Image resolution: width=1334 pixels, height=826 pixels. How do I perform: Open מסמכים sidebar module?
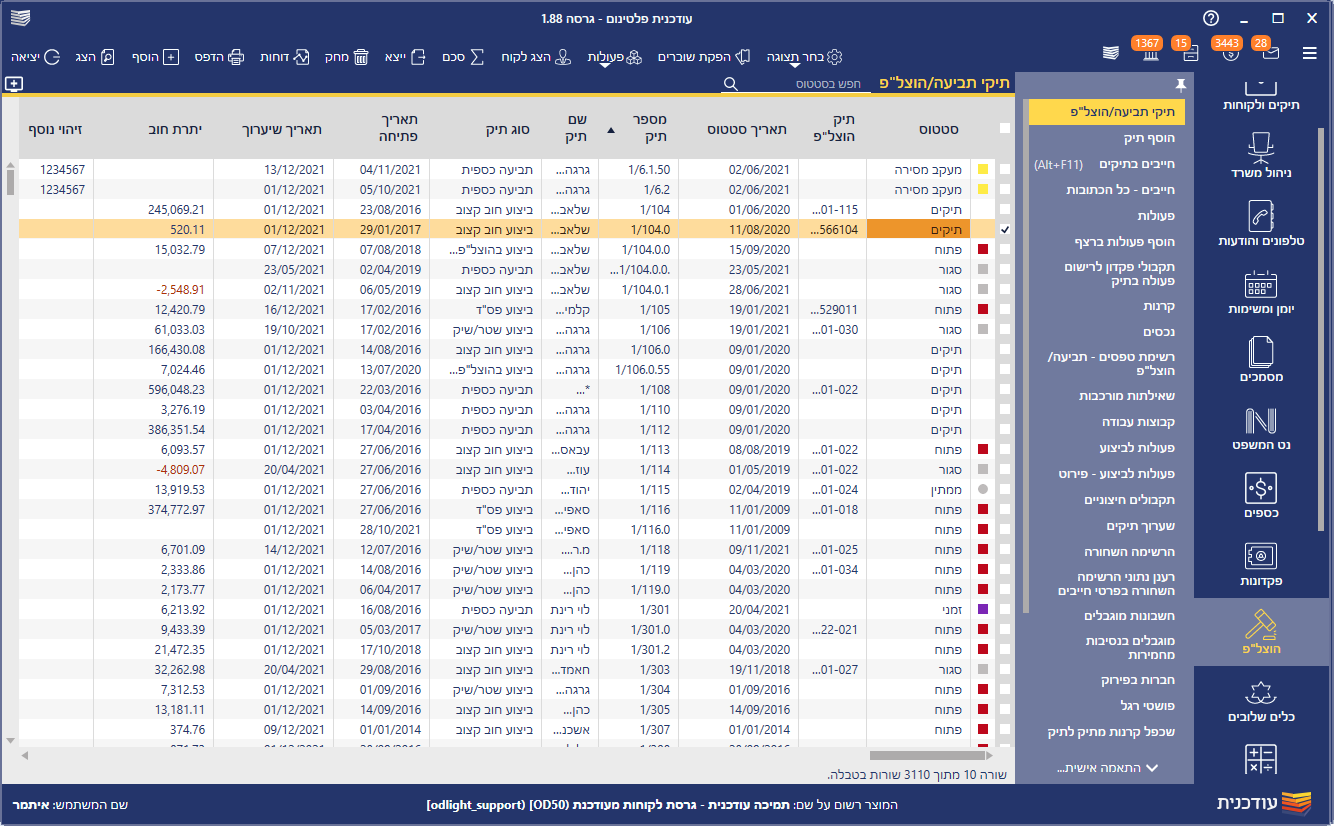coord(1261,361)
